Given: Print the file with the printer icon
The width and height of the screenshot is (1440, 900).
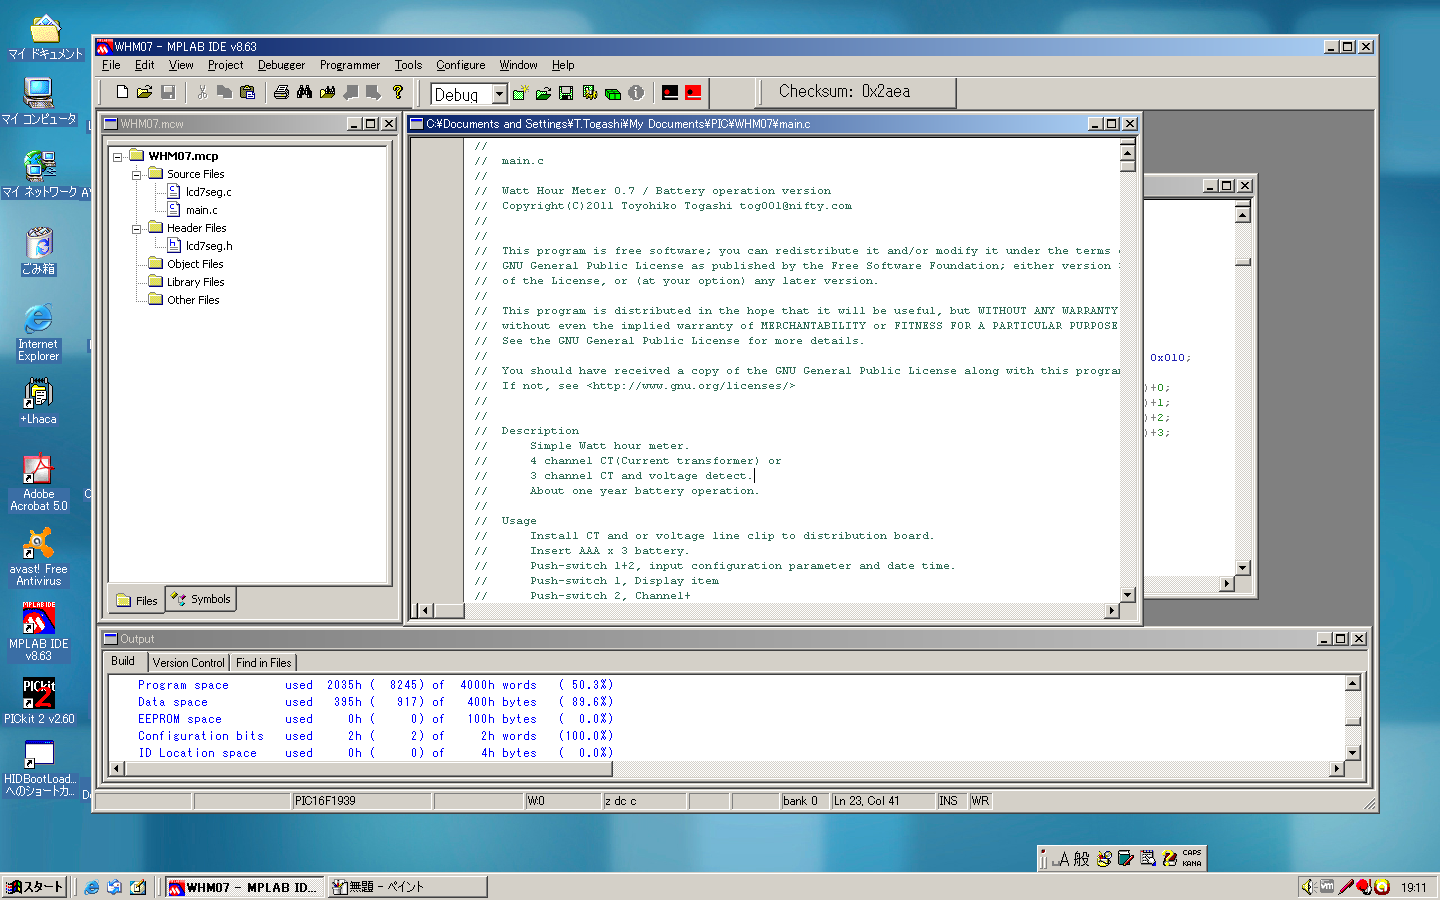Looking at the screenshot, I should click(282, 92).
